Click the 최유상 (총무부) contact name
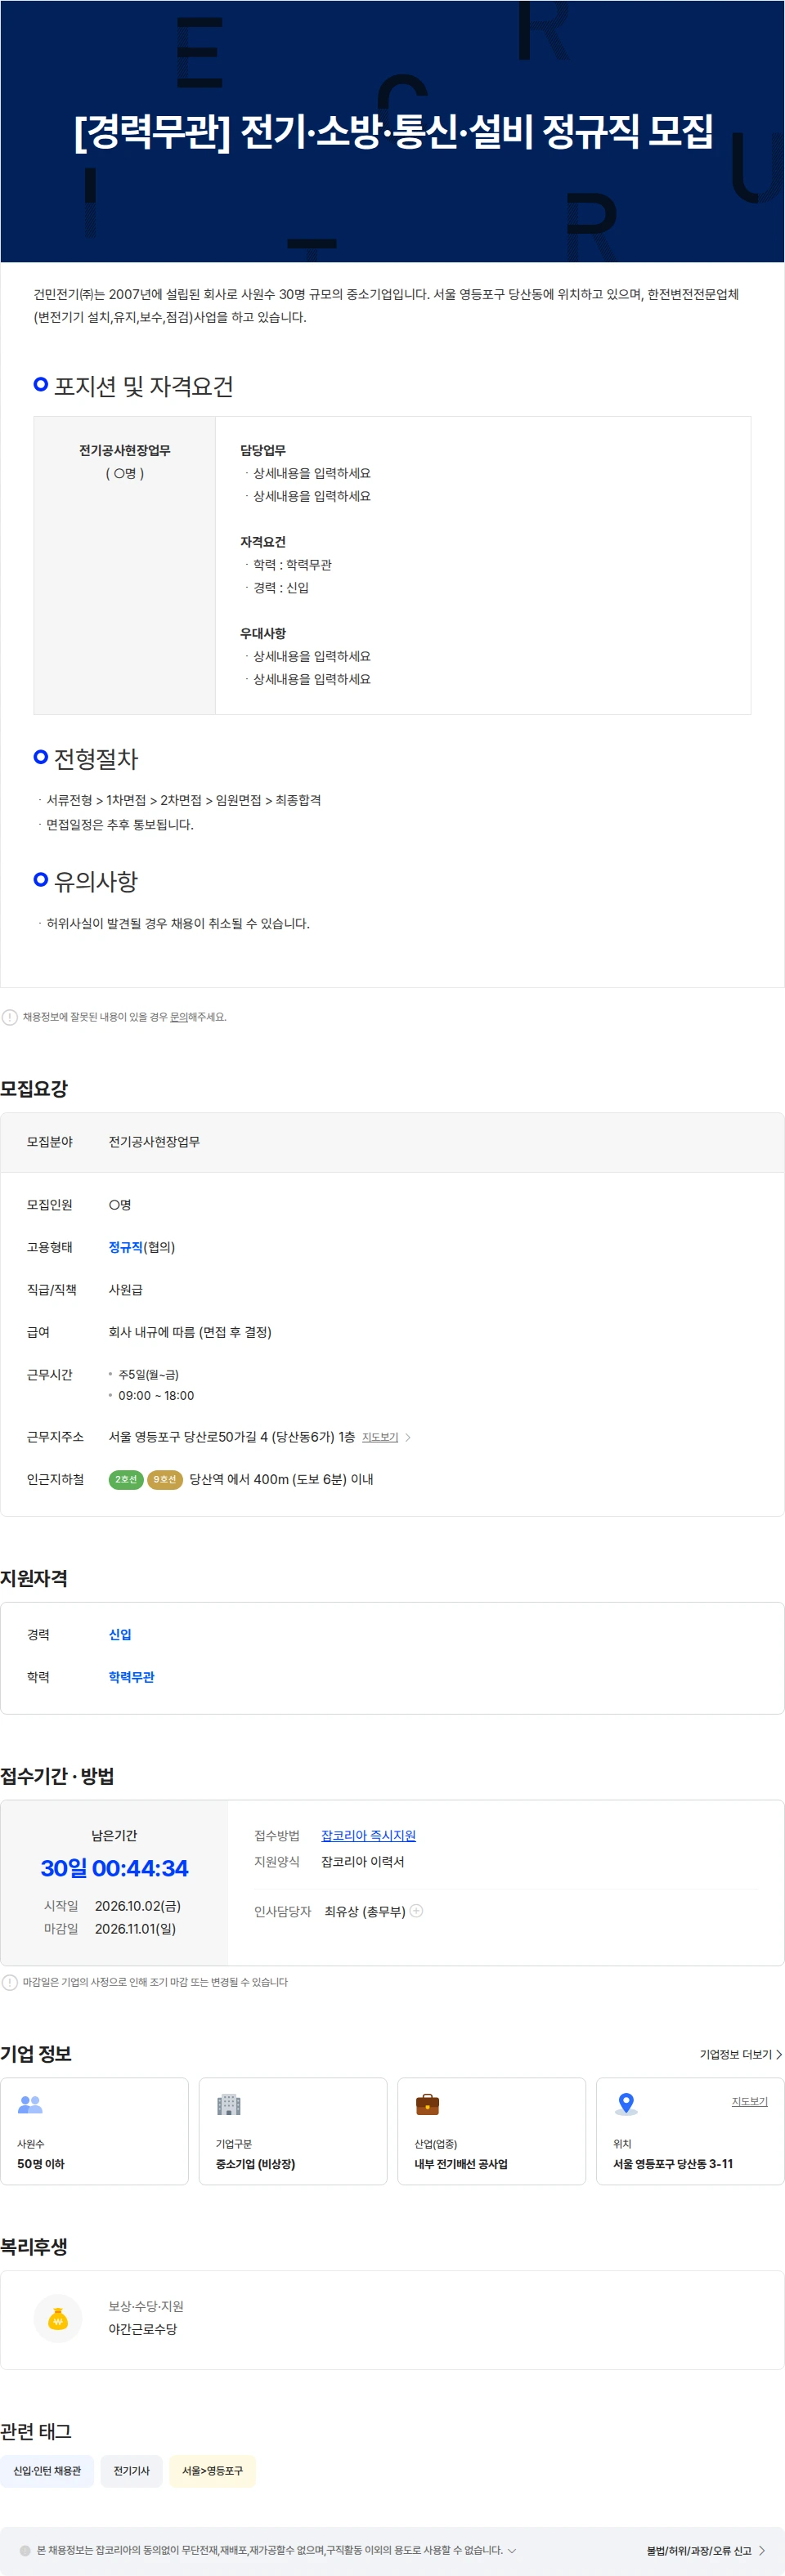 pyautogui.click(x=365, y=1911)
